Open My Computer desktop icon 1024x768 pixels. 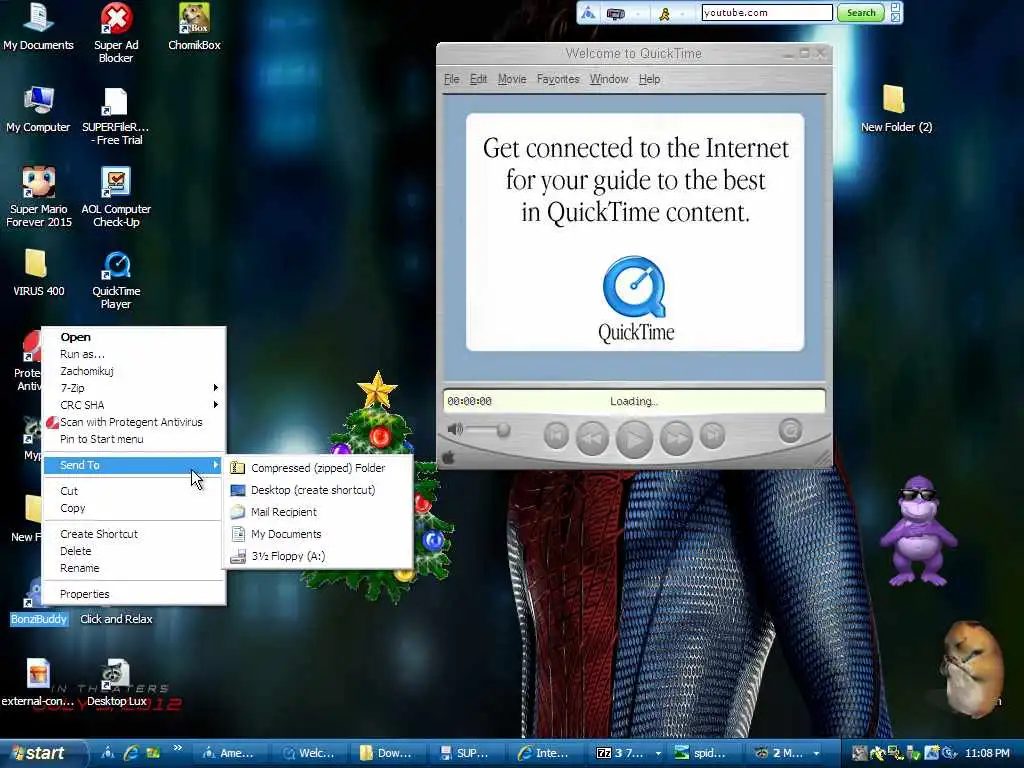(38, 108)
